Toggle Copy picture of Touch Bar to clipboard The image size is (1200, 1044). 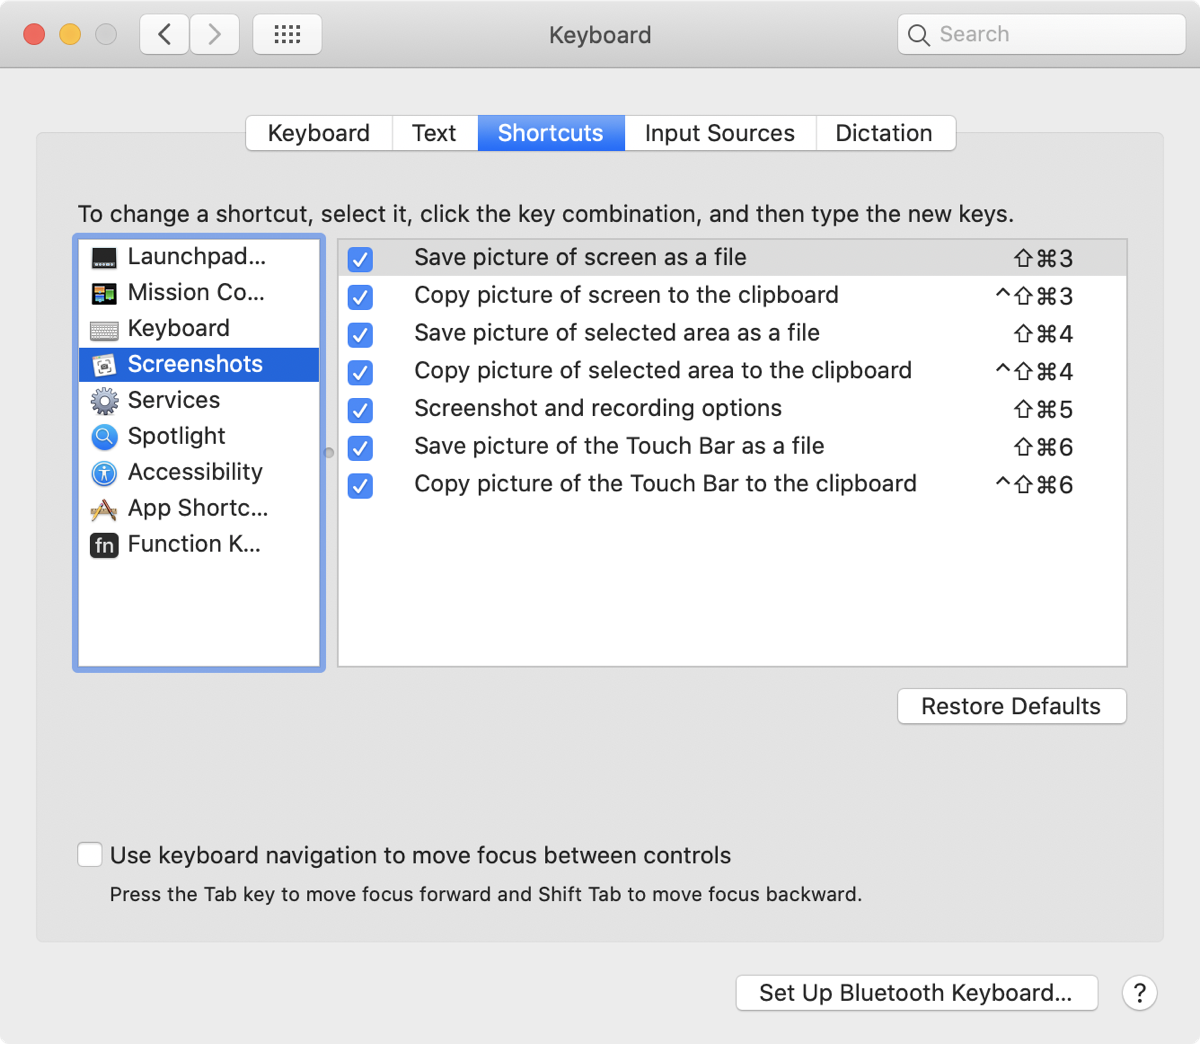360,486
